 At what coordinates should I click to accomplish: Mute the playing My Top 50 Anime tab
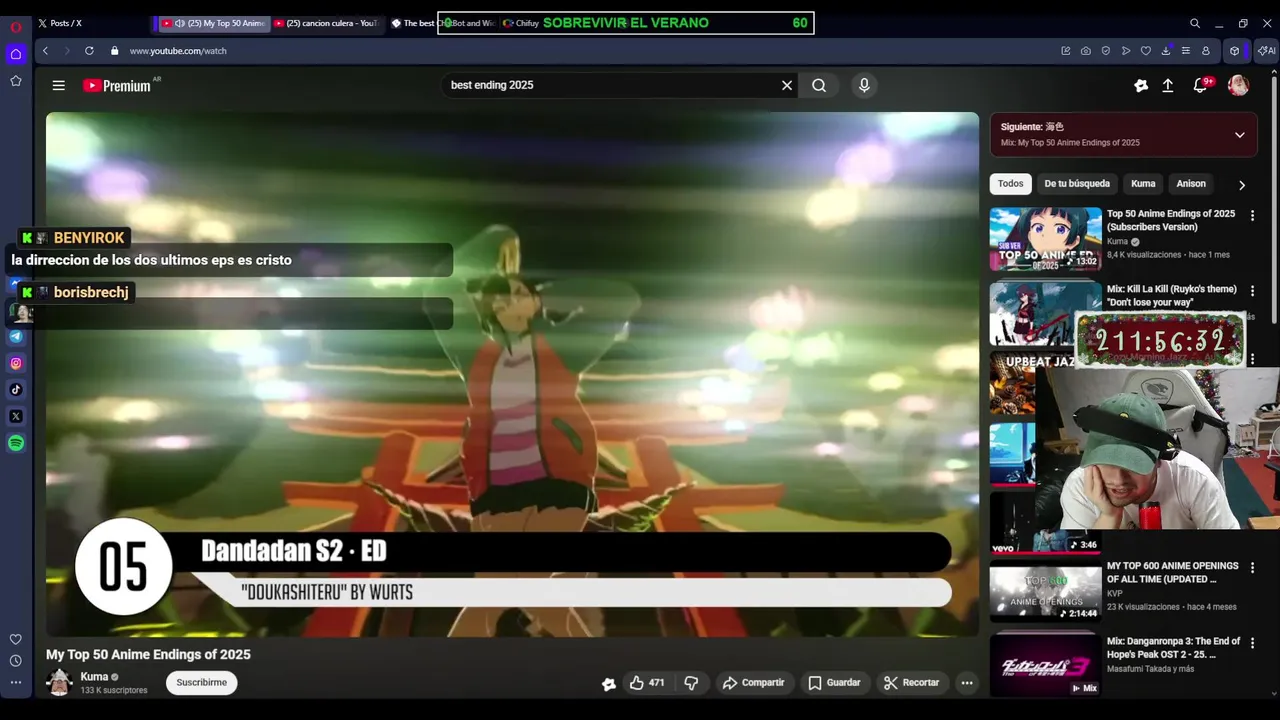point(180,23)
